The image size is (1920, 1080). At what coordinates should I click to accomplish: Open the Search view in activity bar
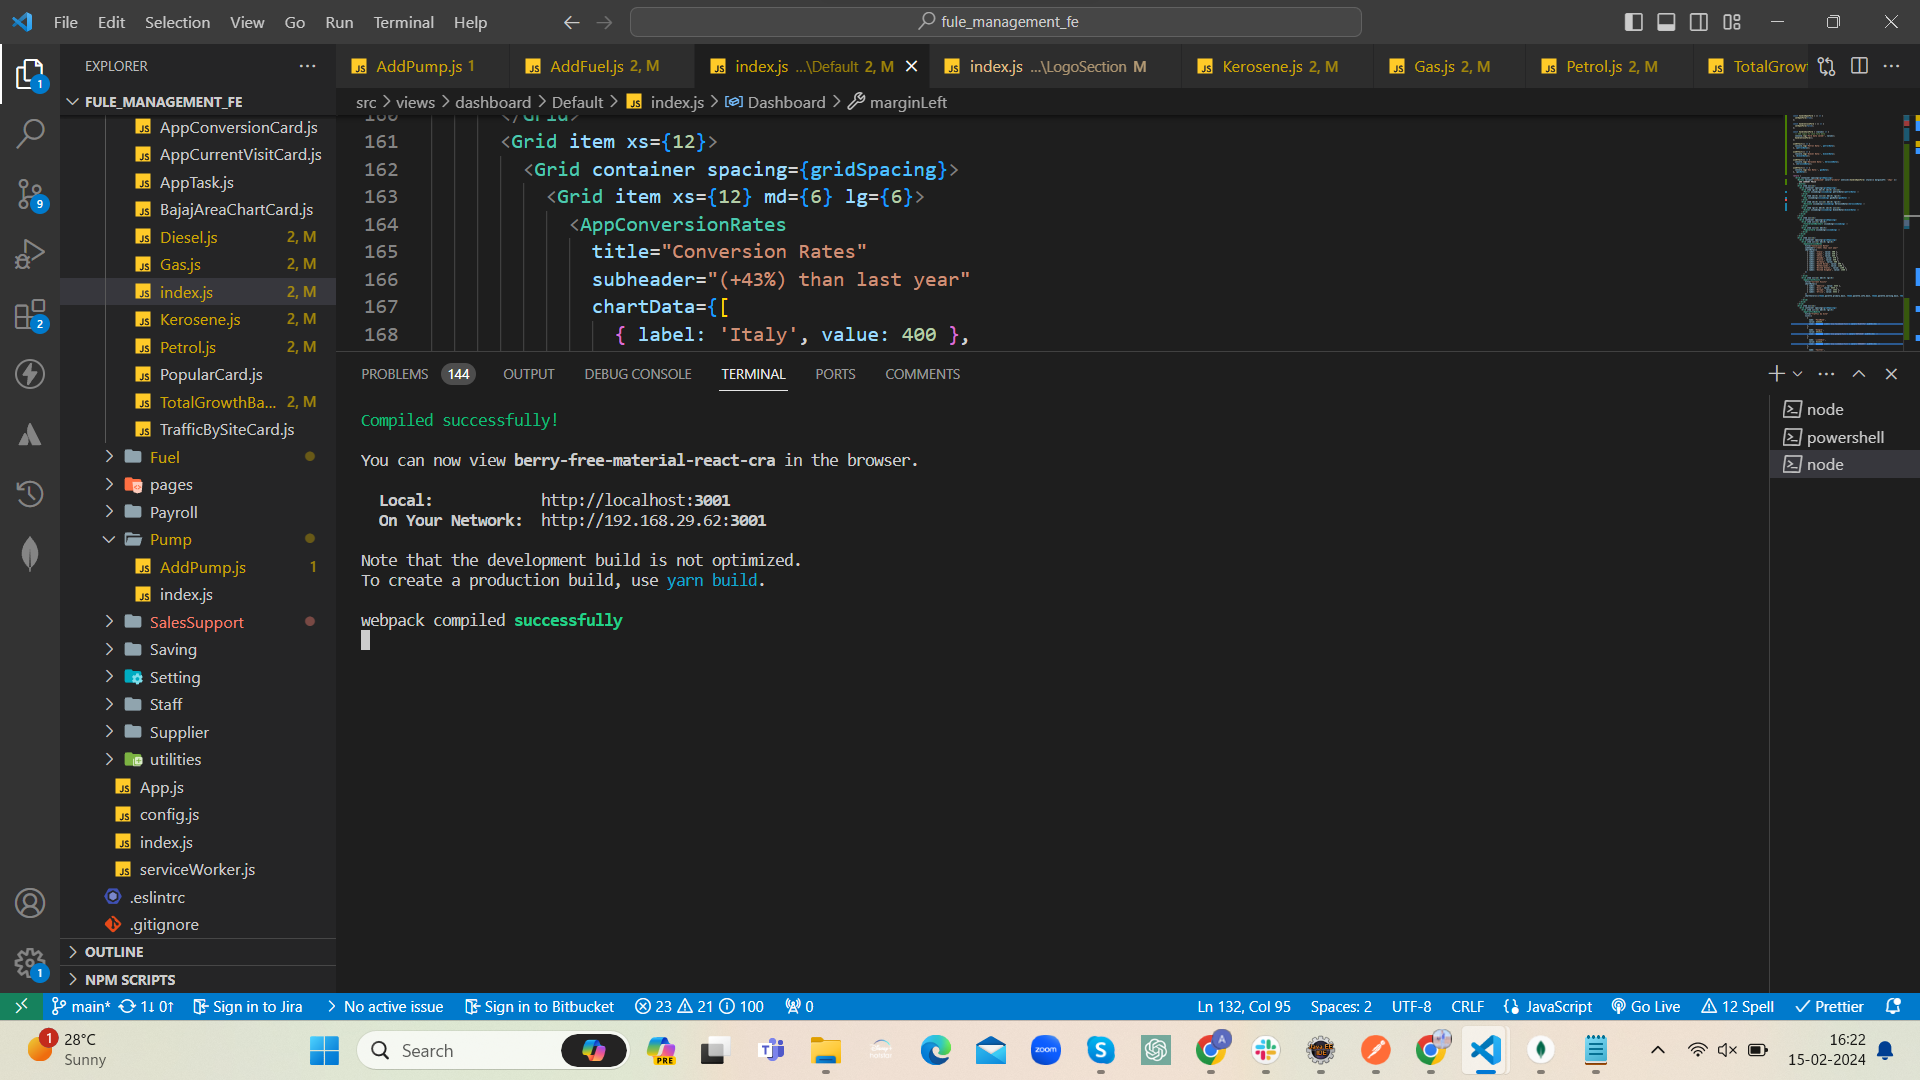(x=30, y=133)
